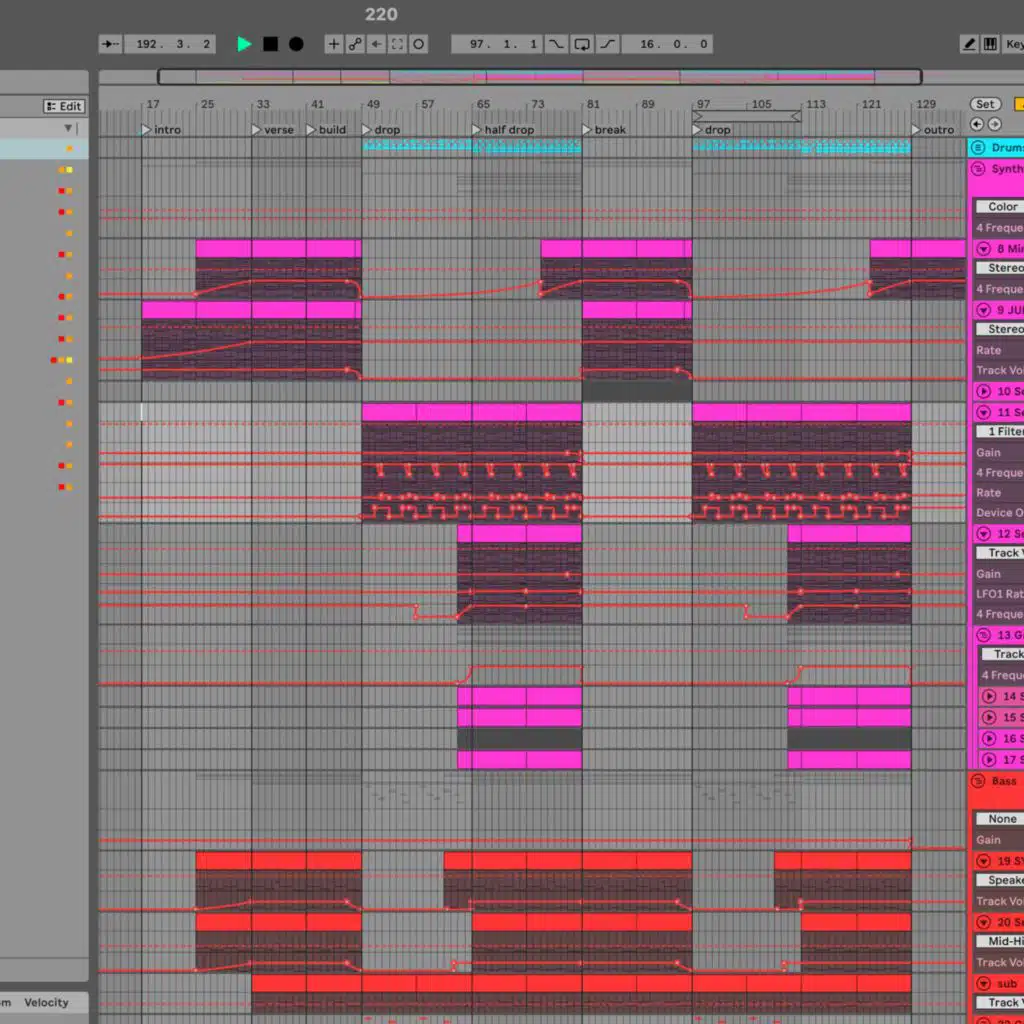Open the Speaker automation device chooser
The image size is (1024, 1024).
(x=1000, y=880)
